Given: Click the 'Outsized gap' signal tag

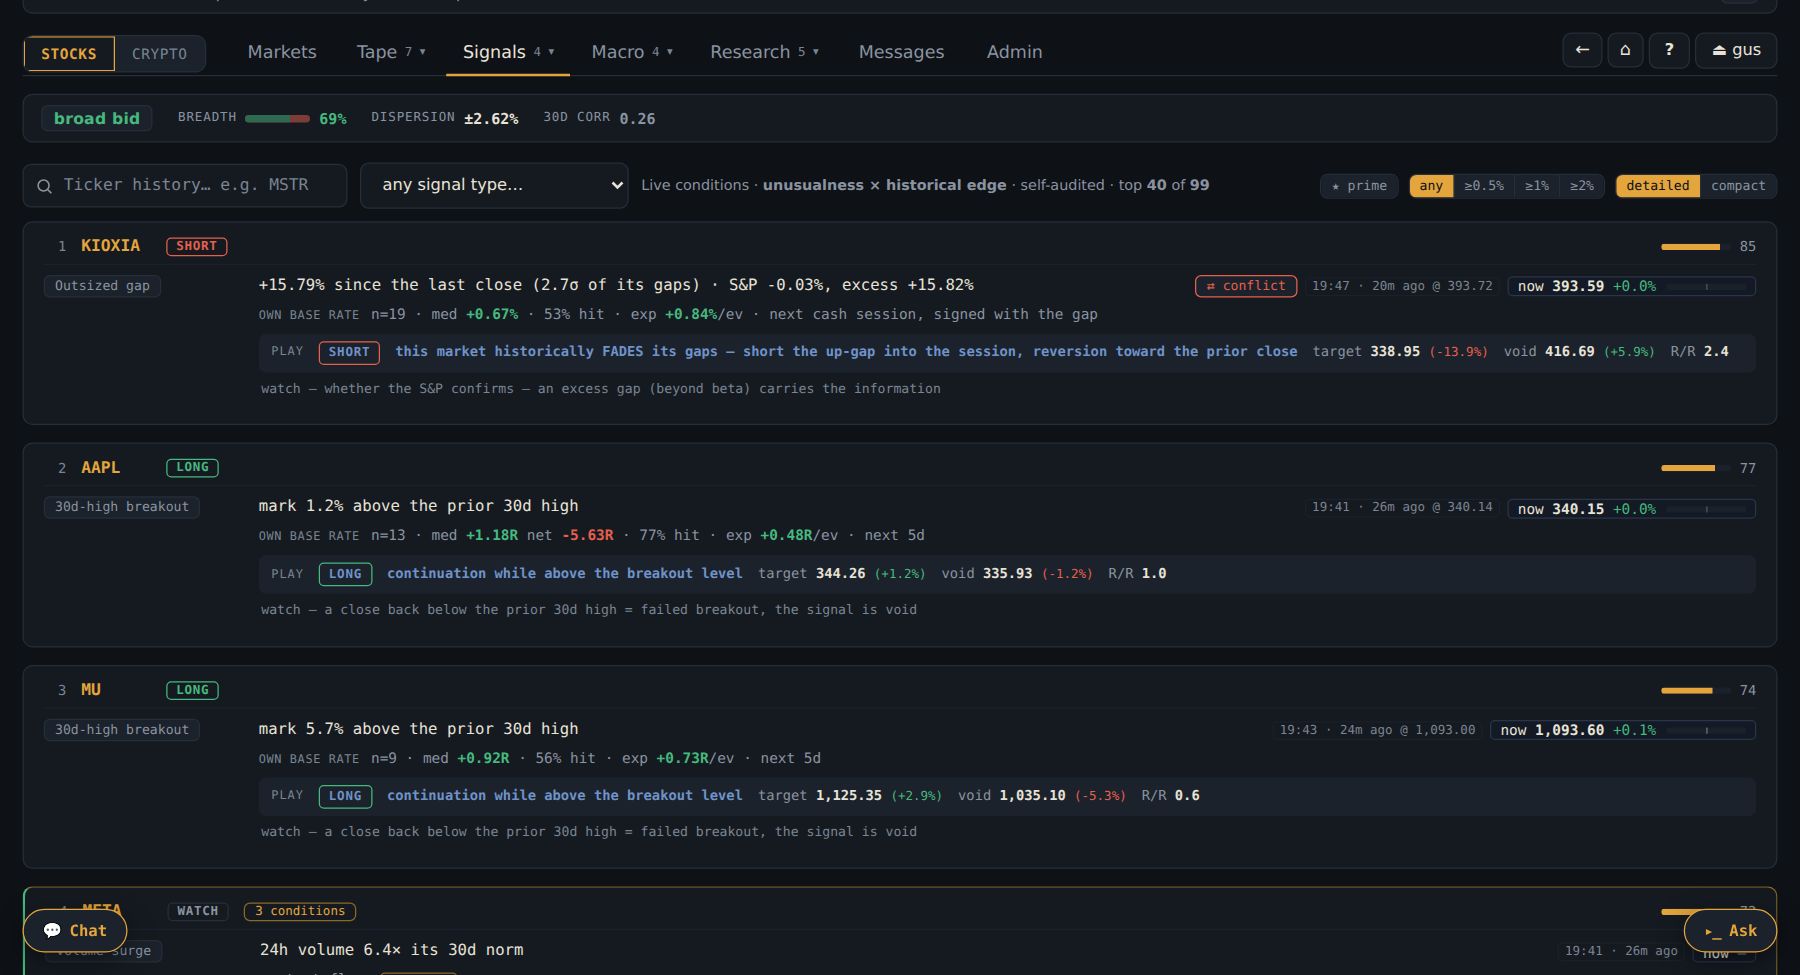Looking at the screenshot, I should point(102,286).
